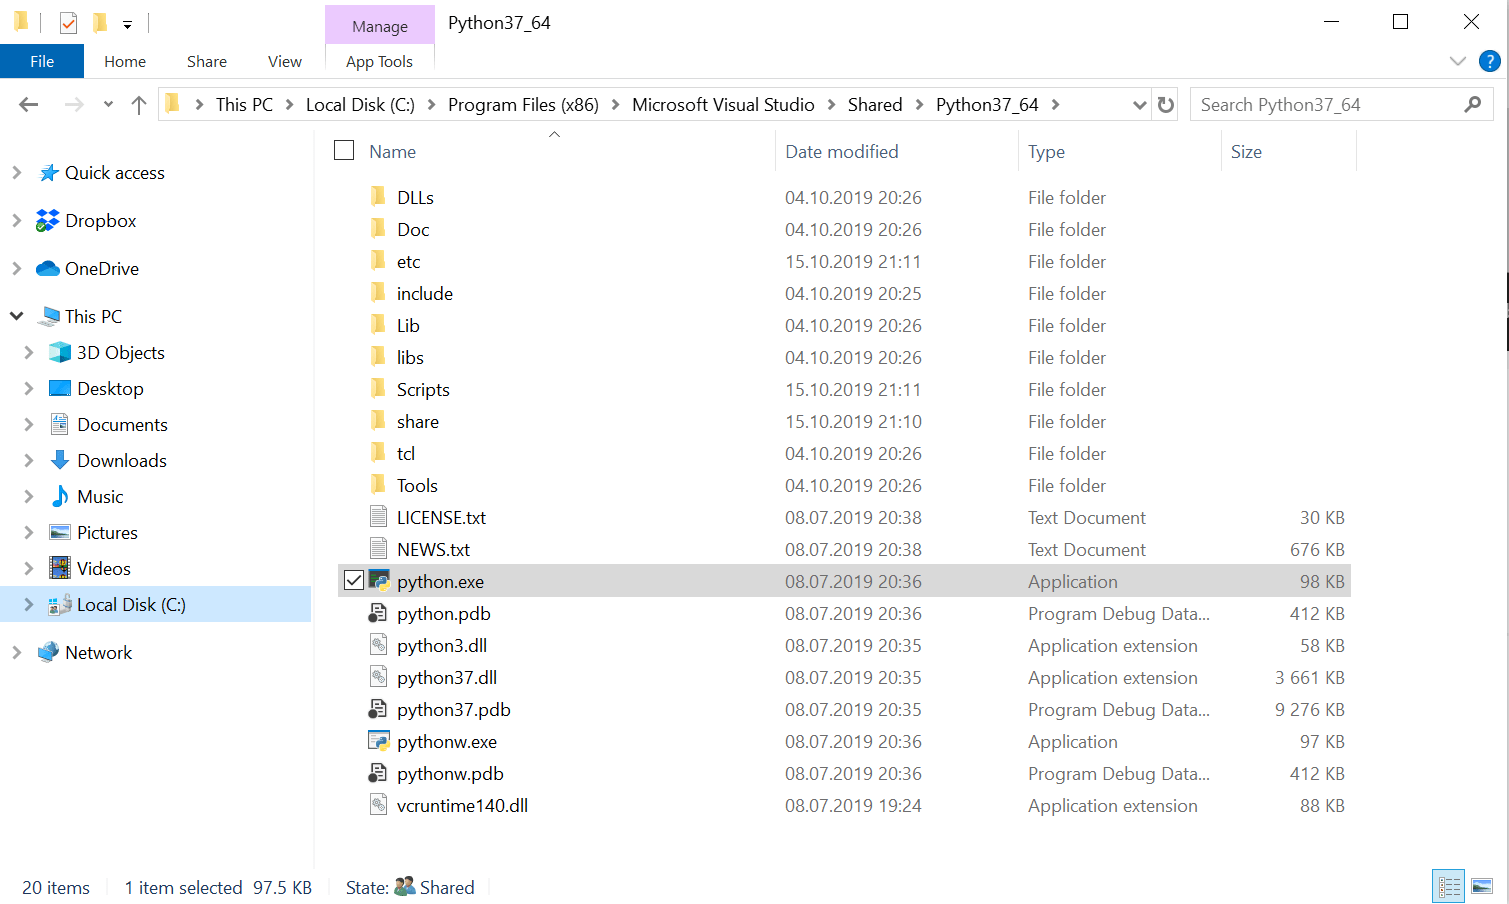Click Microsoft Visual Studio in breadcrumb path
The image size is (1509, 904).
point(723,105)
